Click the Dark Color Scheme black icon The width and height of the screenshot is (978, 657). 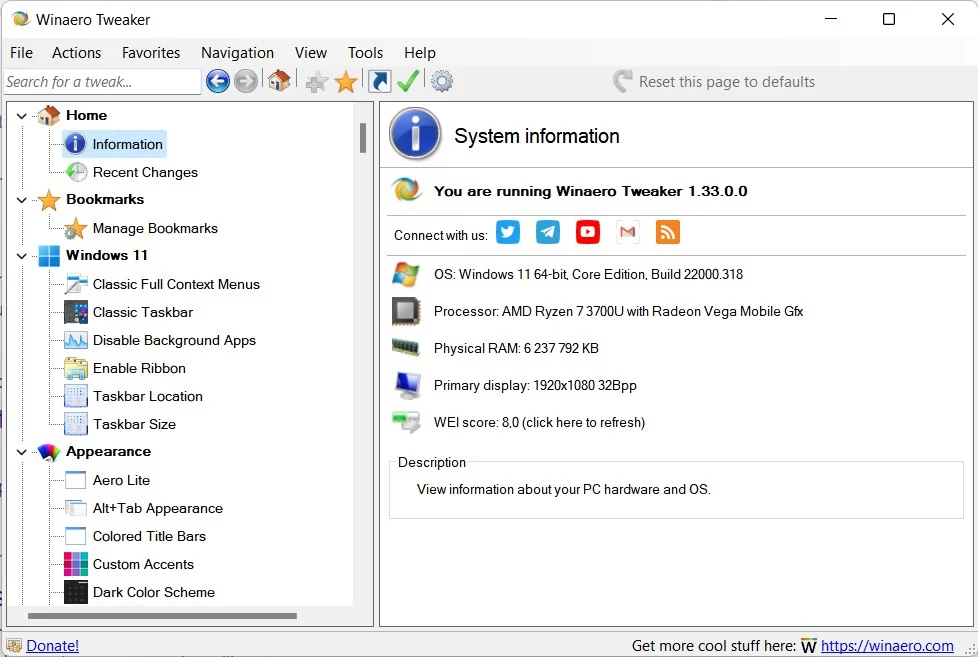coord(76,592)
